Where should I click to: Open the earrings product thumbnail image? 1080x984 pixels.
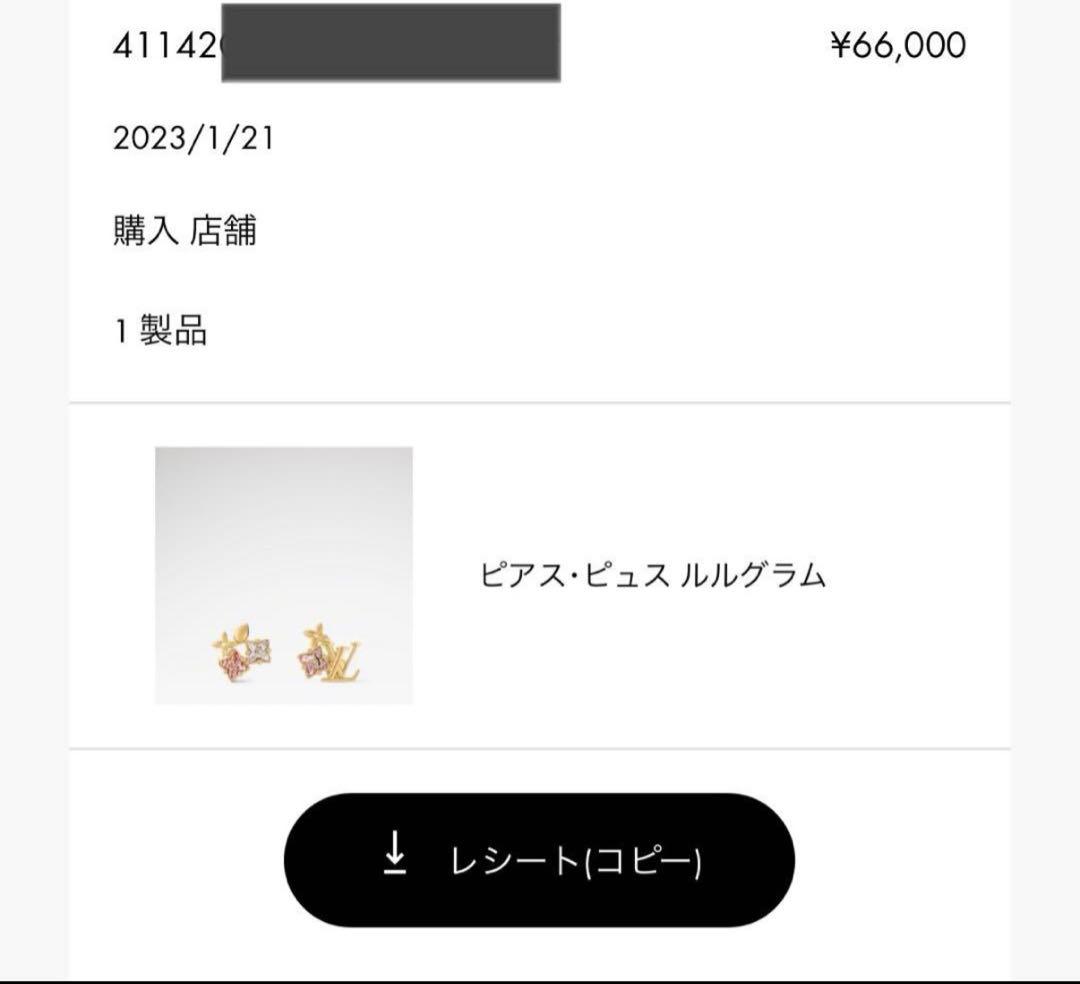[285, 578]
